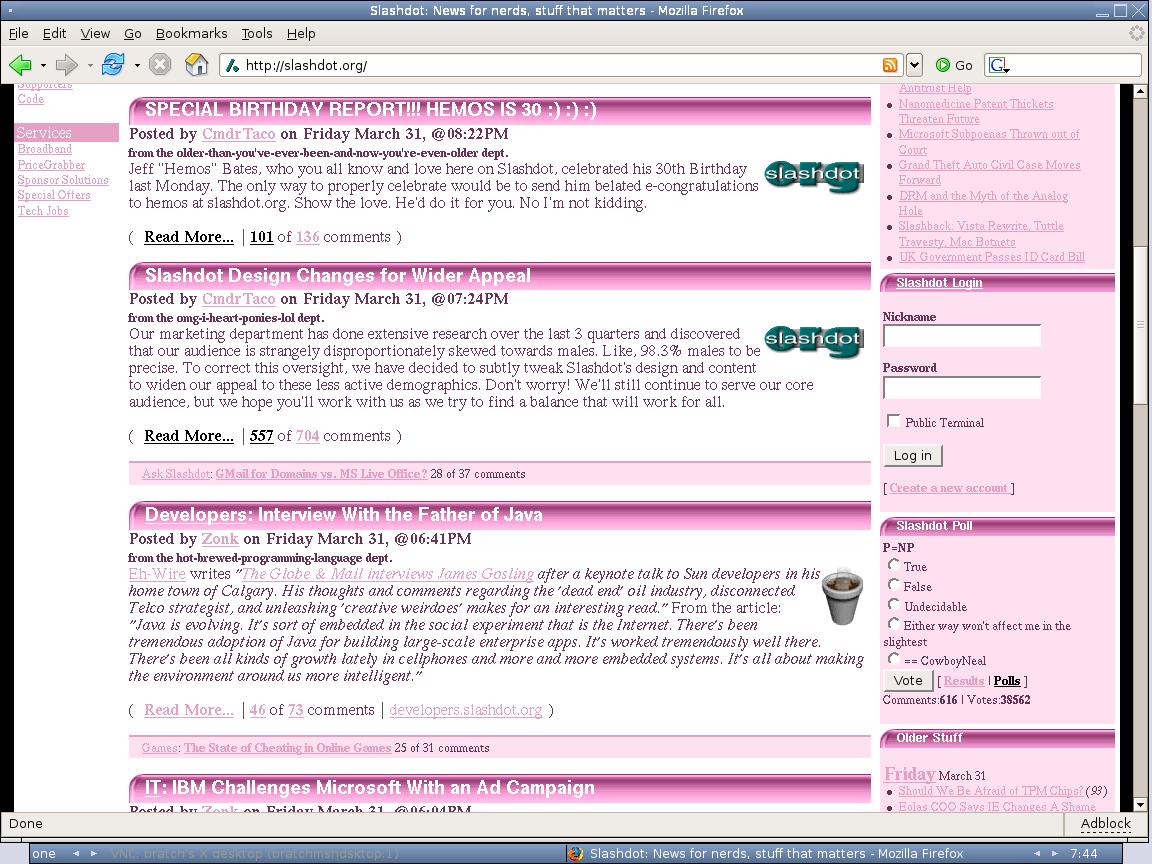Screen dimensions: 1152x864
Task: Click the Slashdot topic icon beside Design Changes story
Action: click(x=813, y=342)
